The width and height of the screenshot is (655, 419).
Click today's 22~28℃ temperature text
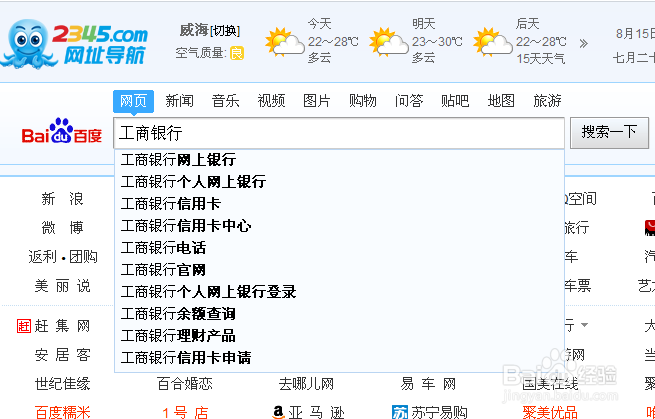point(333,42)
